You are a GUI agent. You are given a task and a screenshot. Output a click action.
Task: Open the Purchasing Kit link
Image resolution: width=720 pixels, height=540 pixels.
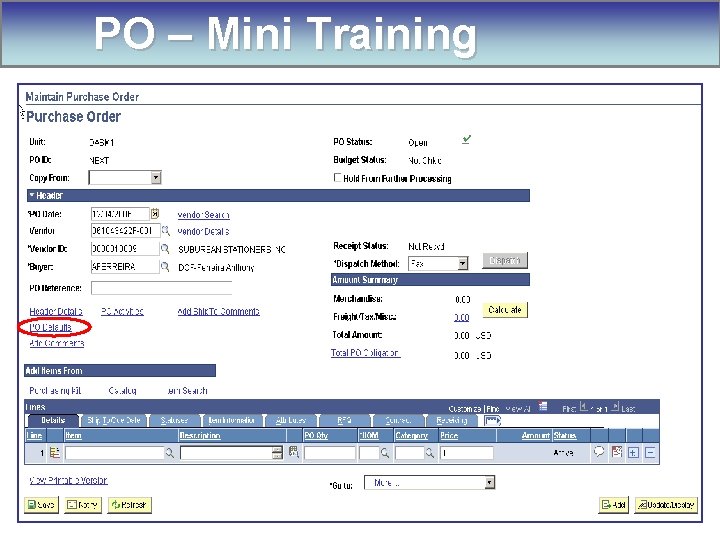pyautogui.click(x=55, y=390)
